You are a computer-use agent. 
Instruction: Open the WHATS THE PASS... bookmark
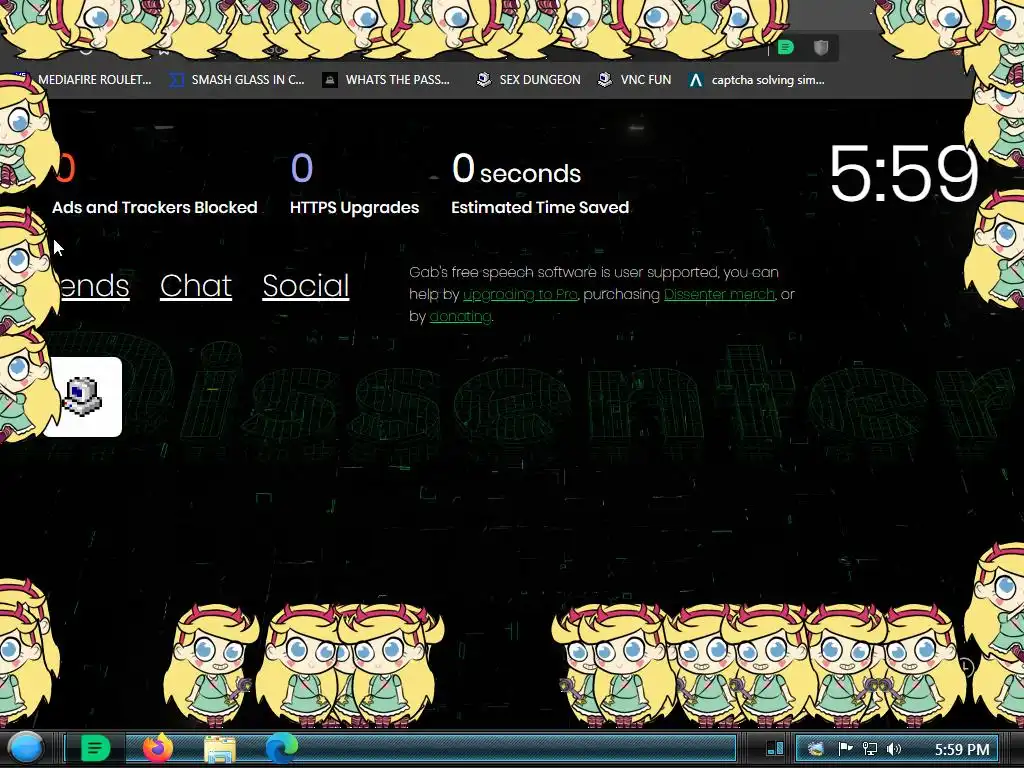387,80
